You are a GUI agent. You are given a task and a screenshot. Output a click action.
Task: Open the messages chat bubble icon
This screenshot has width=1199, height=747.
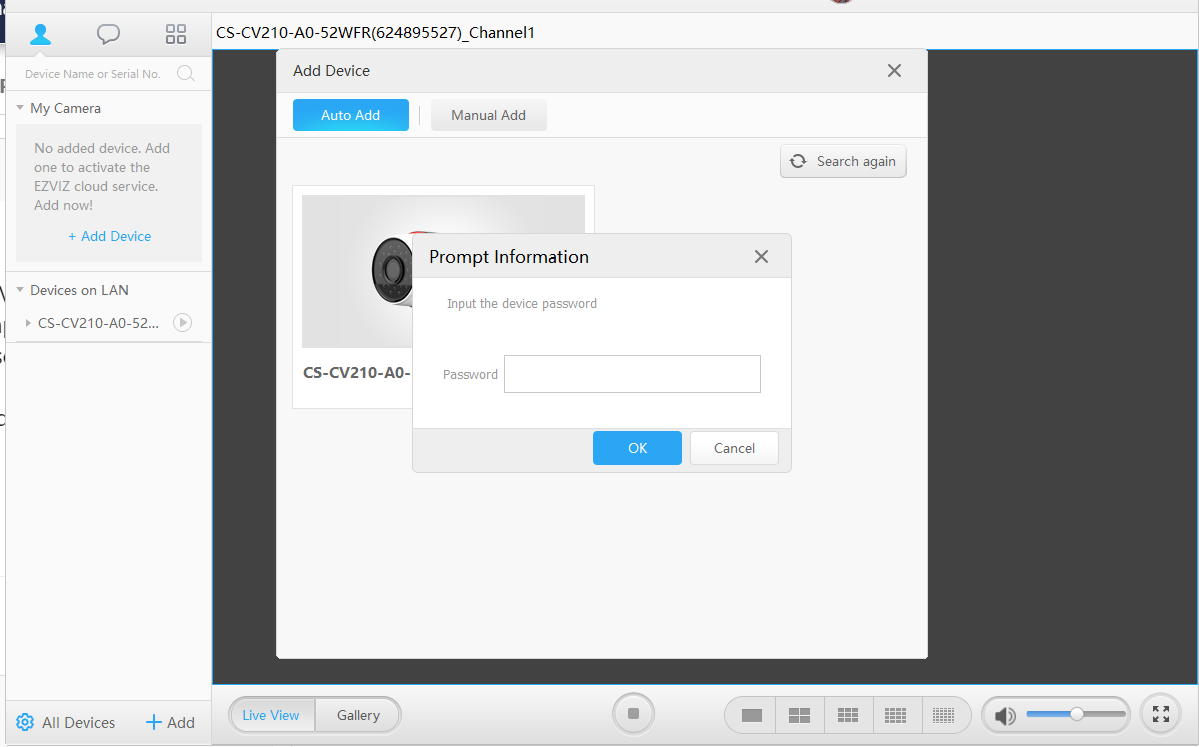[108, 34]
